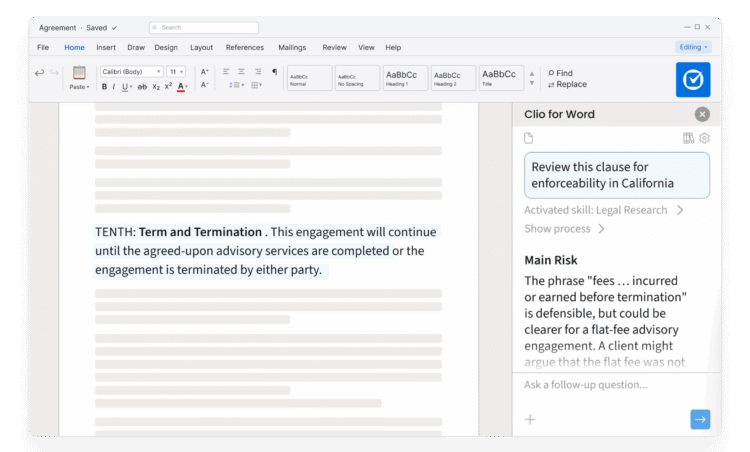Increase font size with A+ icon

[x=205, y=72]
